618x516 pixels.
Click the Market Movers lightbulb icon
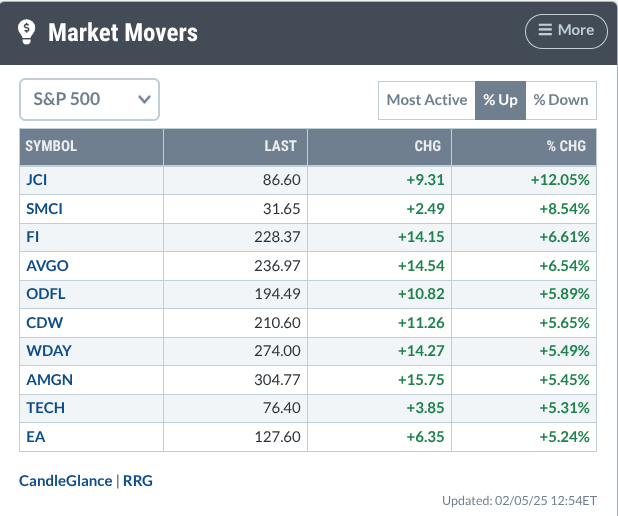click(27, 32)
